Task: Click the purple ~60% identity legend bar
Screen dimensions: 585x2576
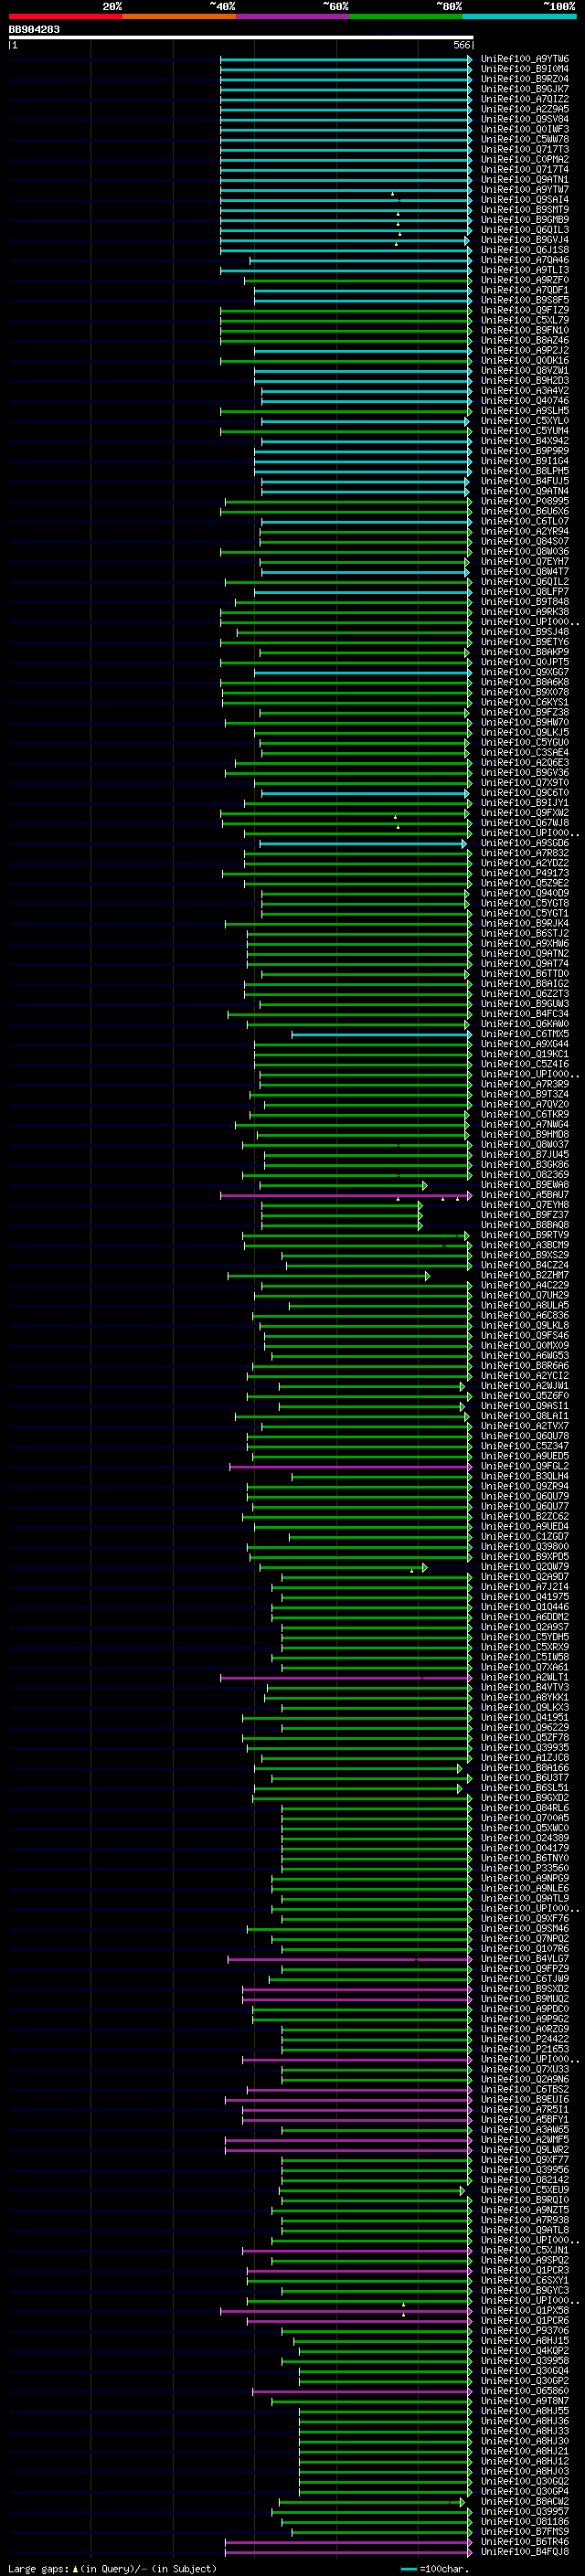Action: click(x=293, y=16)
